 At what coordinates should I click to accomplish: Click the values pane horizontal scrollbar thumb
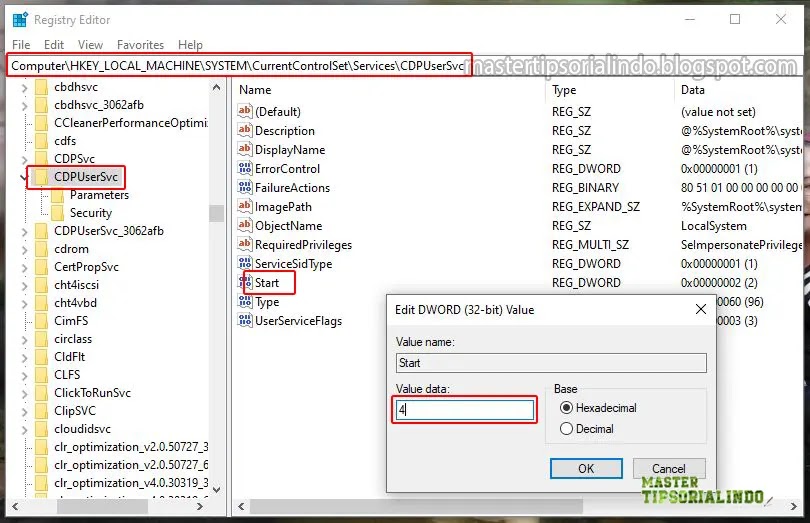point(416,506)
